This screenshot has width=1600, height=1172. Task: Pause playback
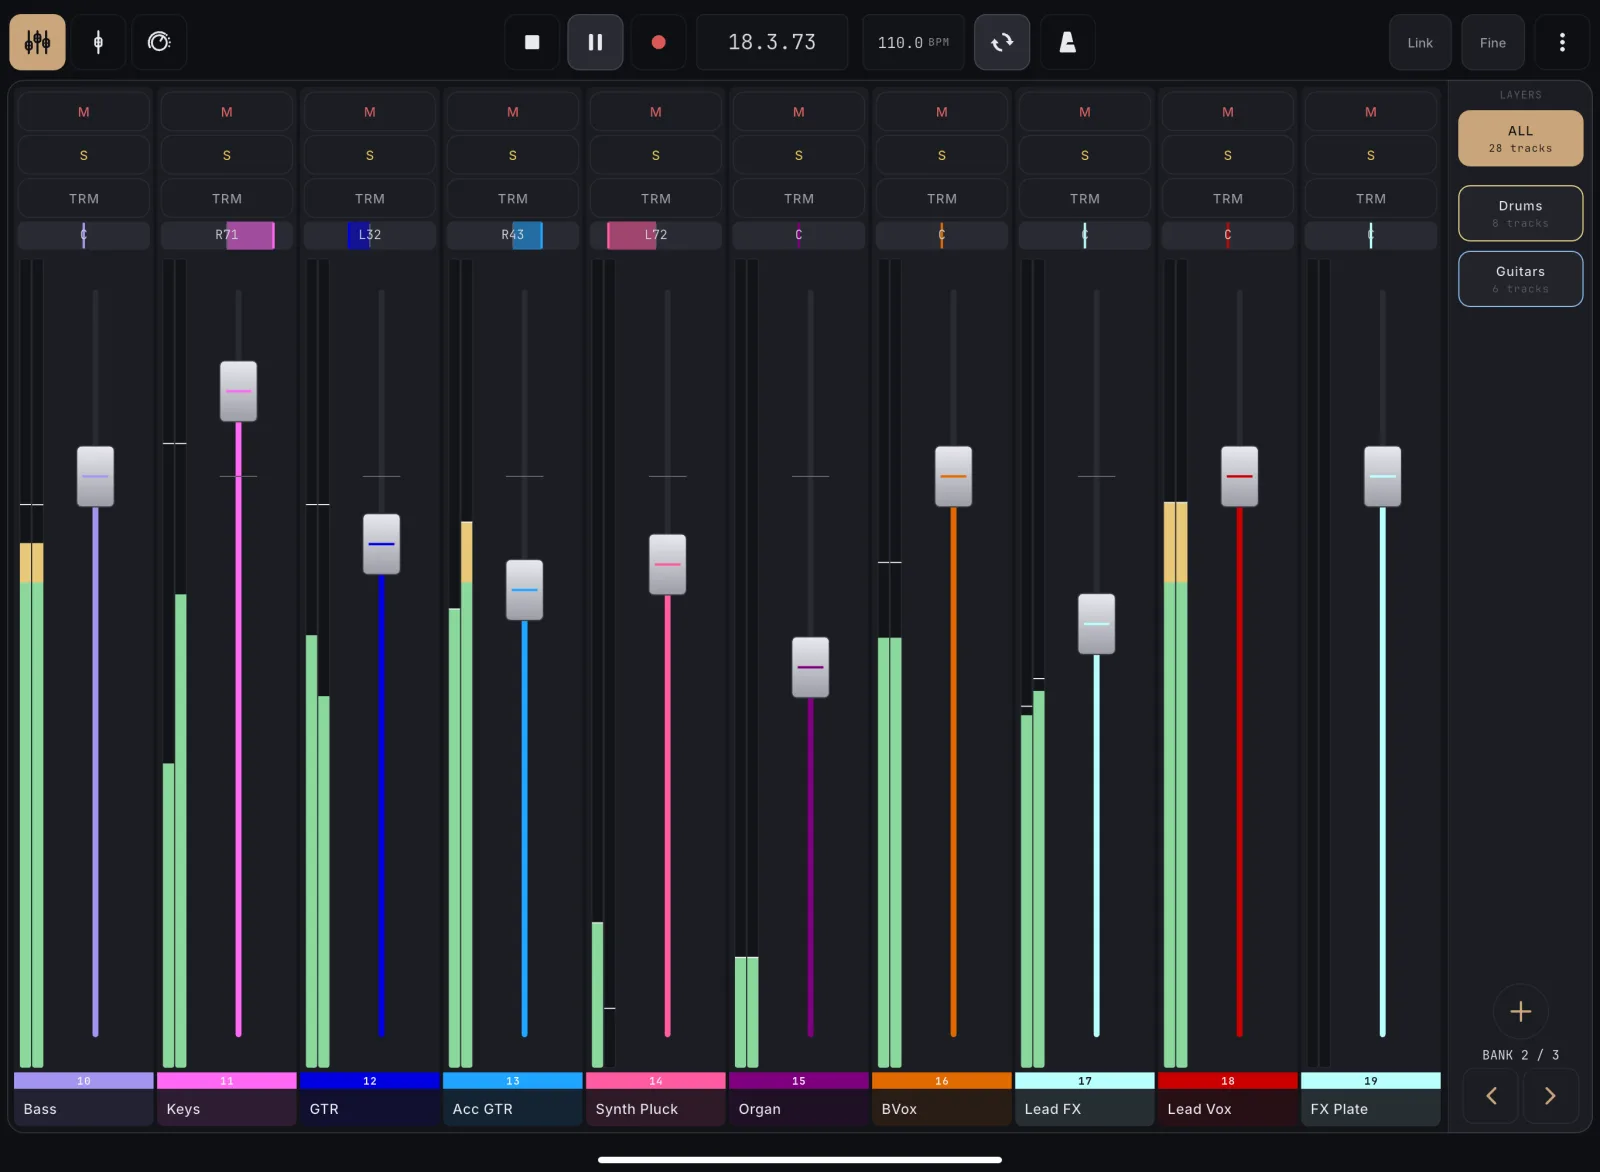595,42
